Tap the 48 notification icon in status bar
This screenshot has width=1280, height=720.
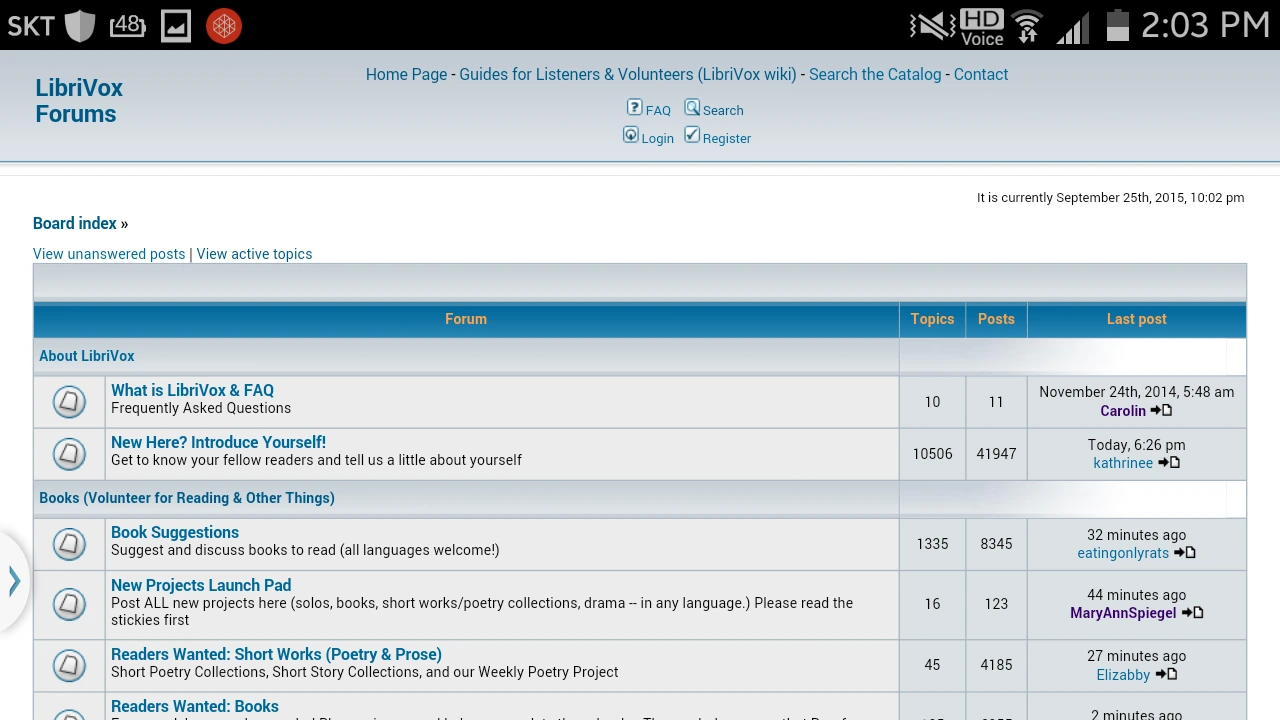pos(128,26)
